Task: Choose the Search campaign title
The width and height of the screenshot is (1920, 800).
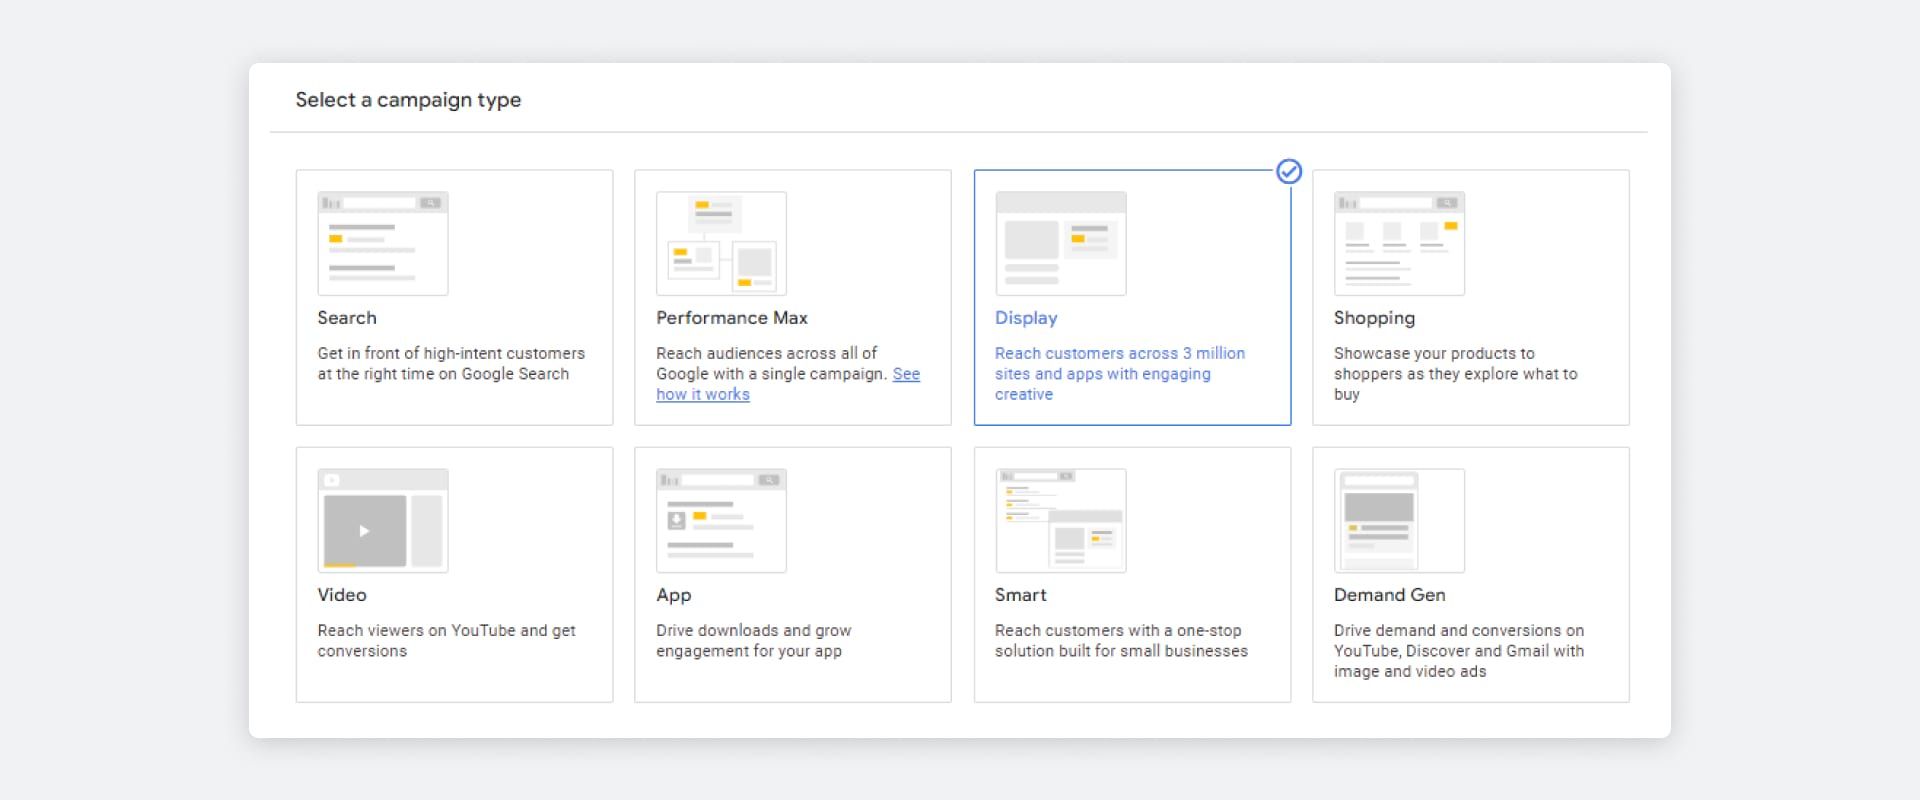Action: [x=347, y=318]
